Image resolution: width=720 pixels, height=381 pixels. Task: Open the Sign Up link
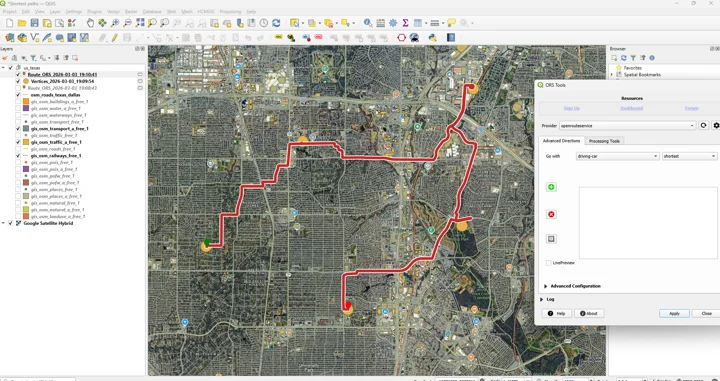click(x=572, y=108)
